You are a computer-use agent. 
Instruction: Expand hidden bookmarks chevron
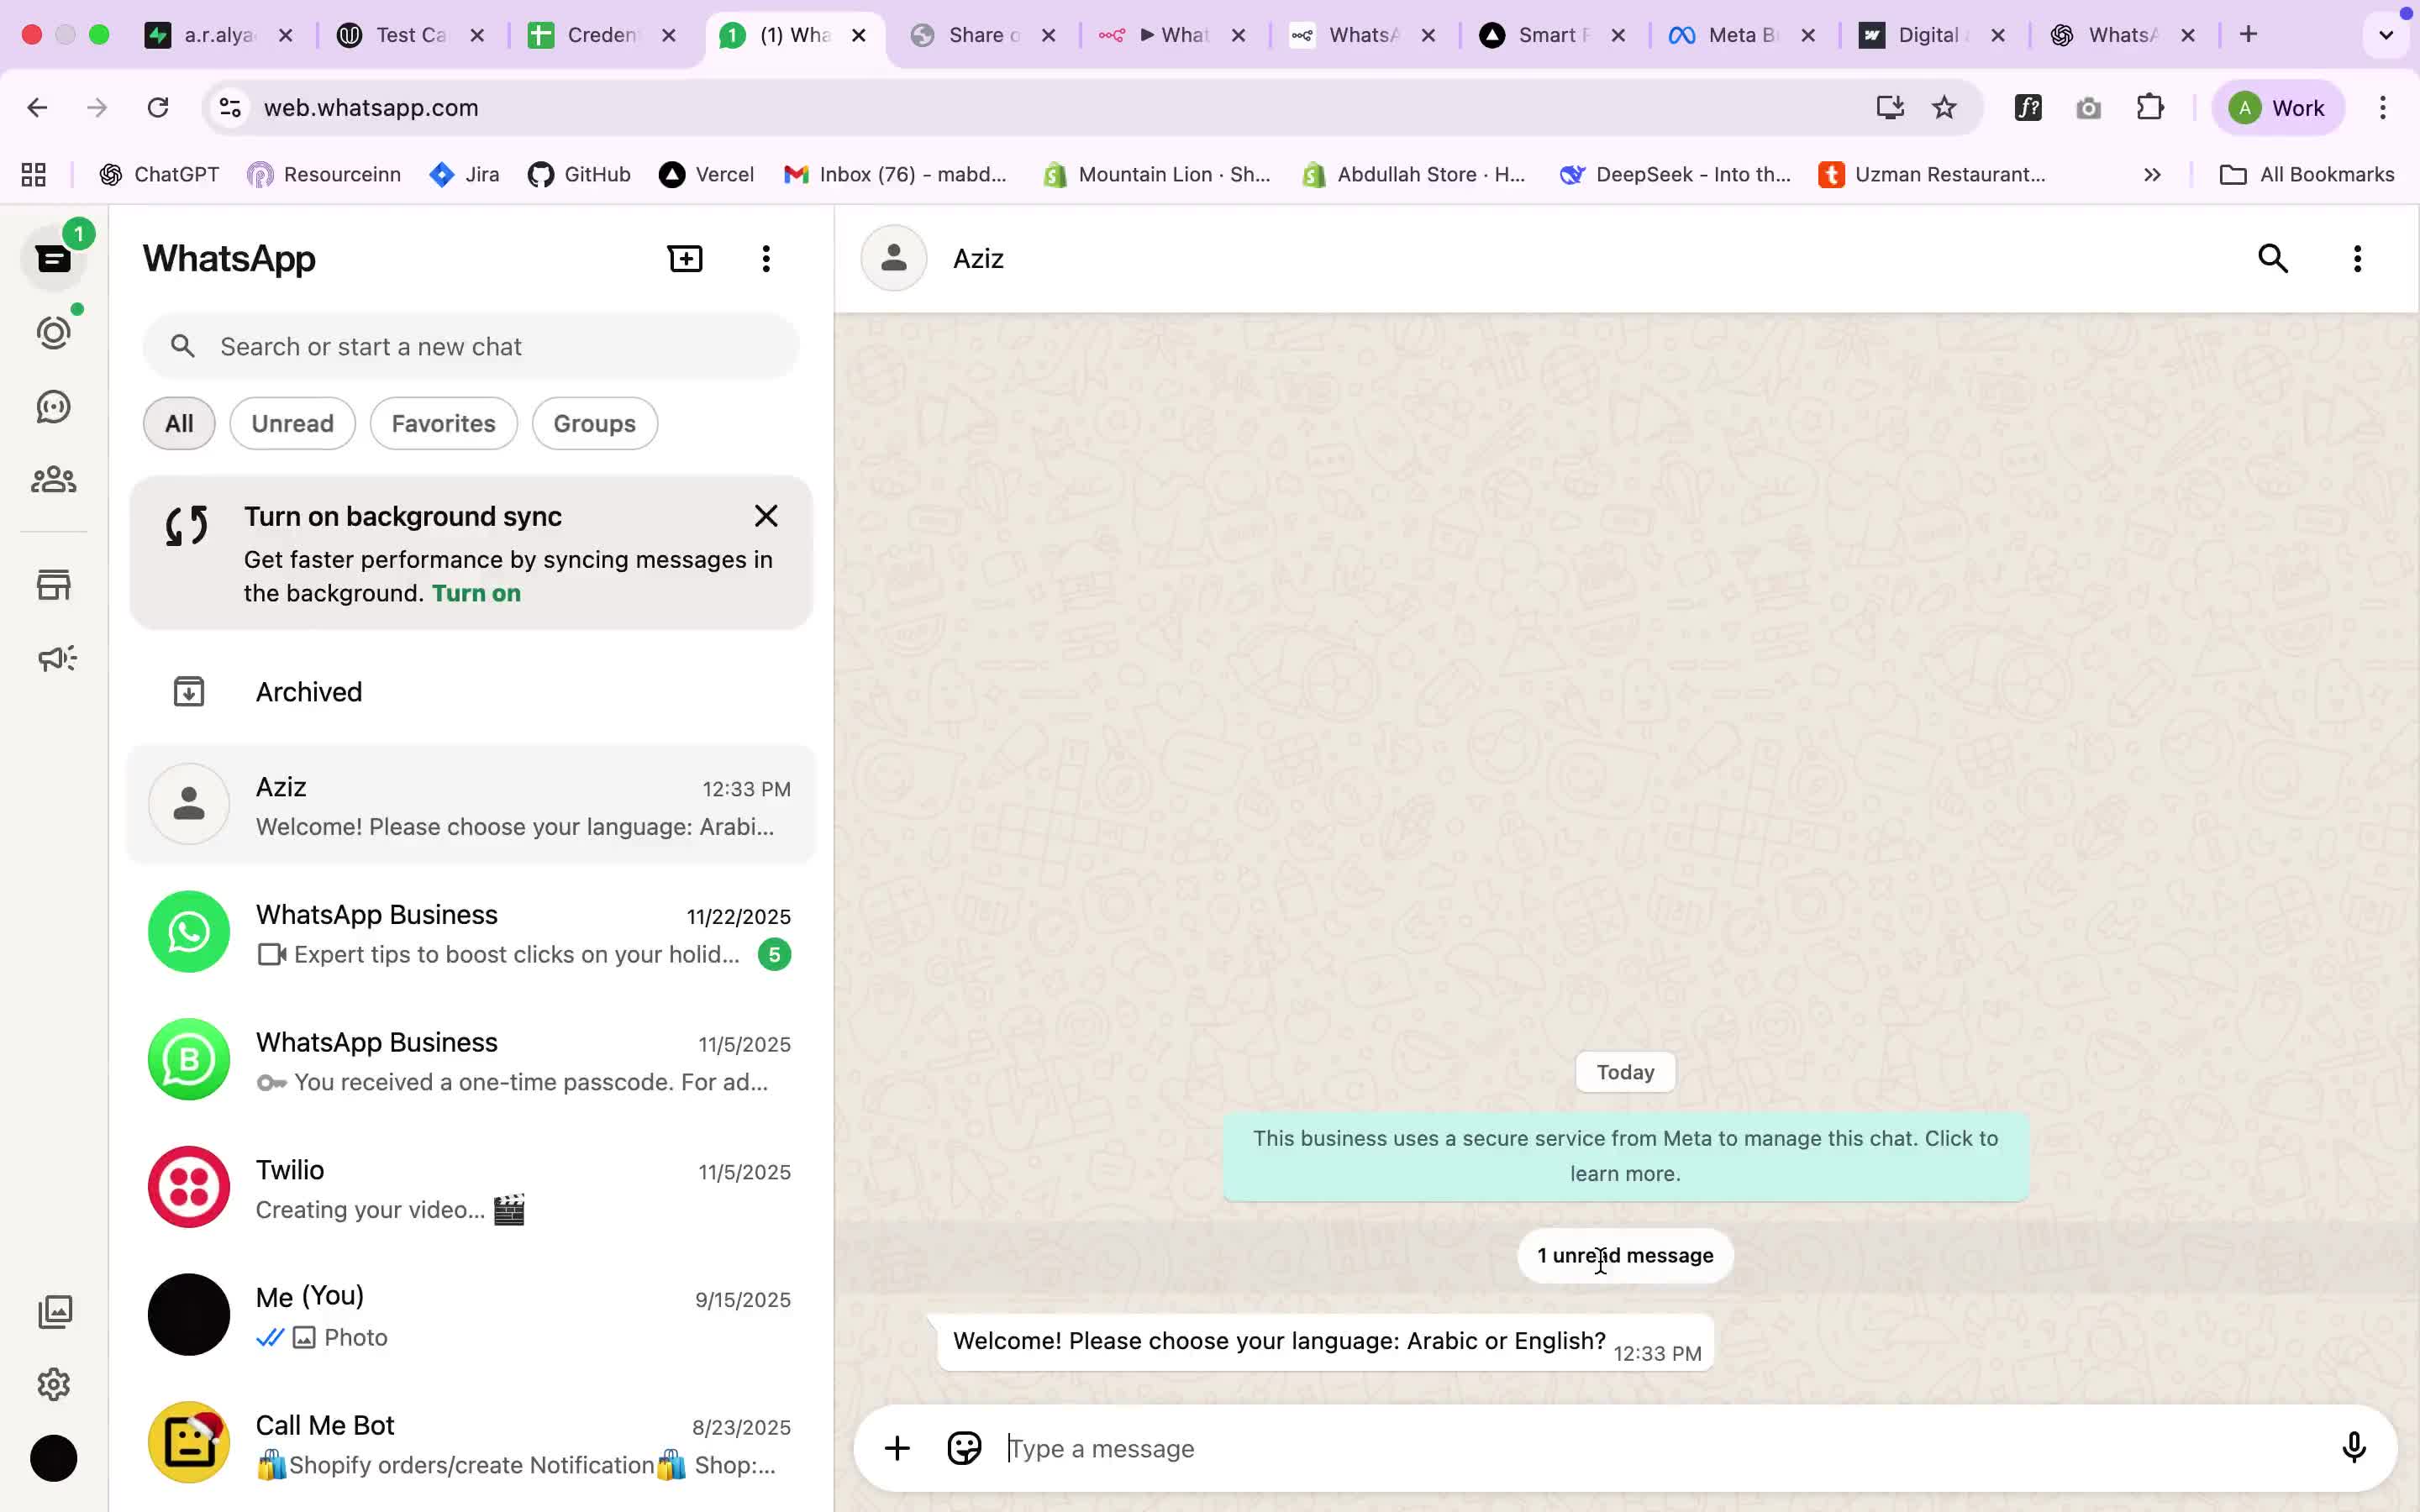click(x=2152, y=174)
